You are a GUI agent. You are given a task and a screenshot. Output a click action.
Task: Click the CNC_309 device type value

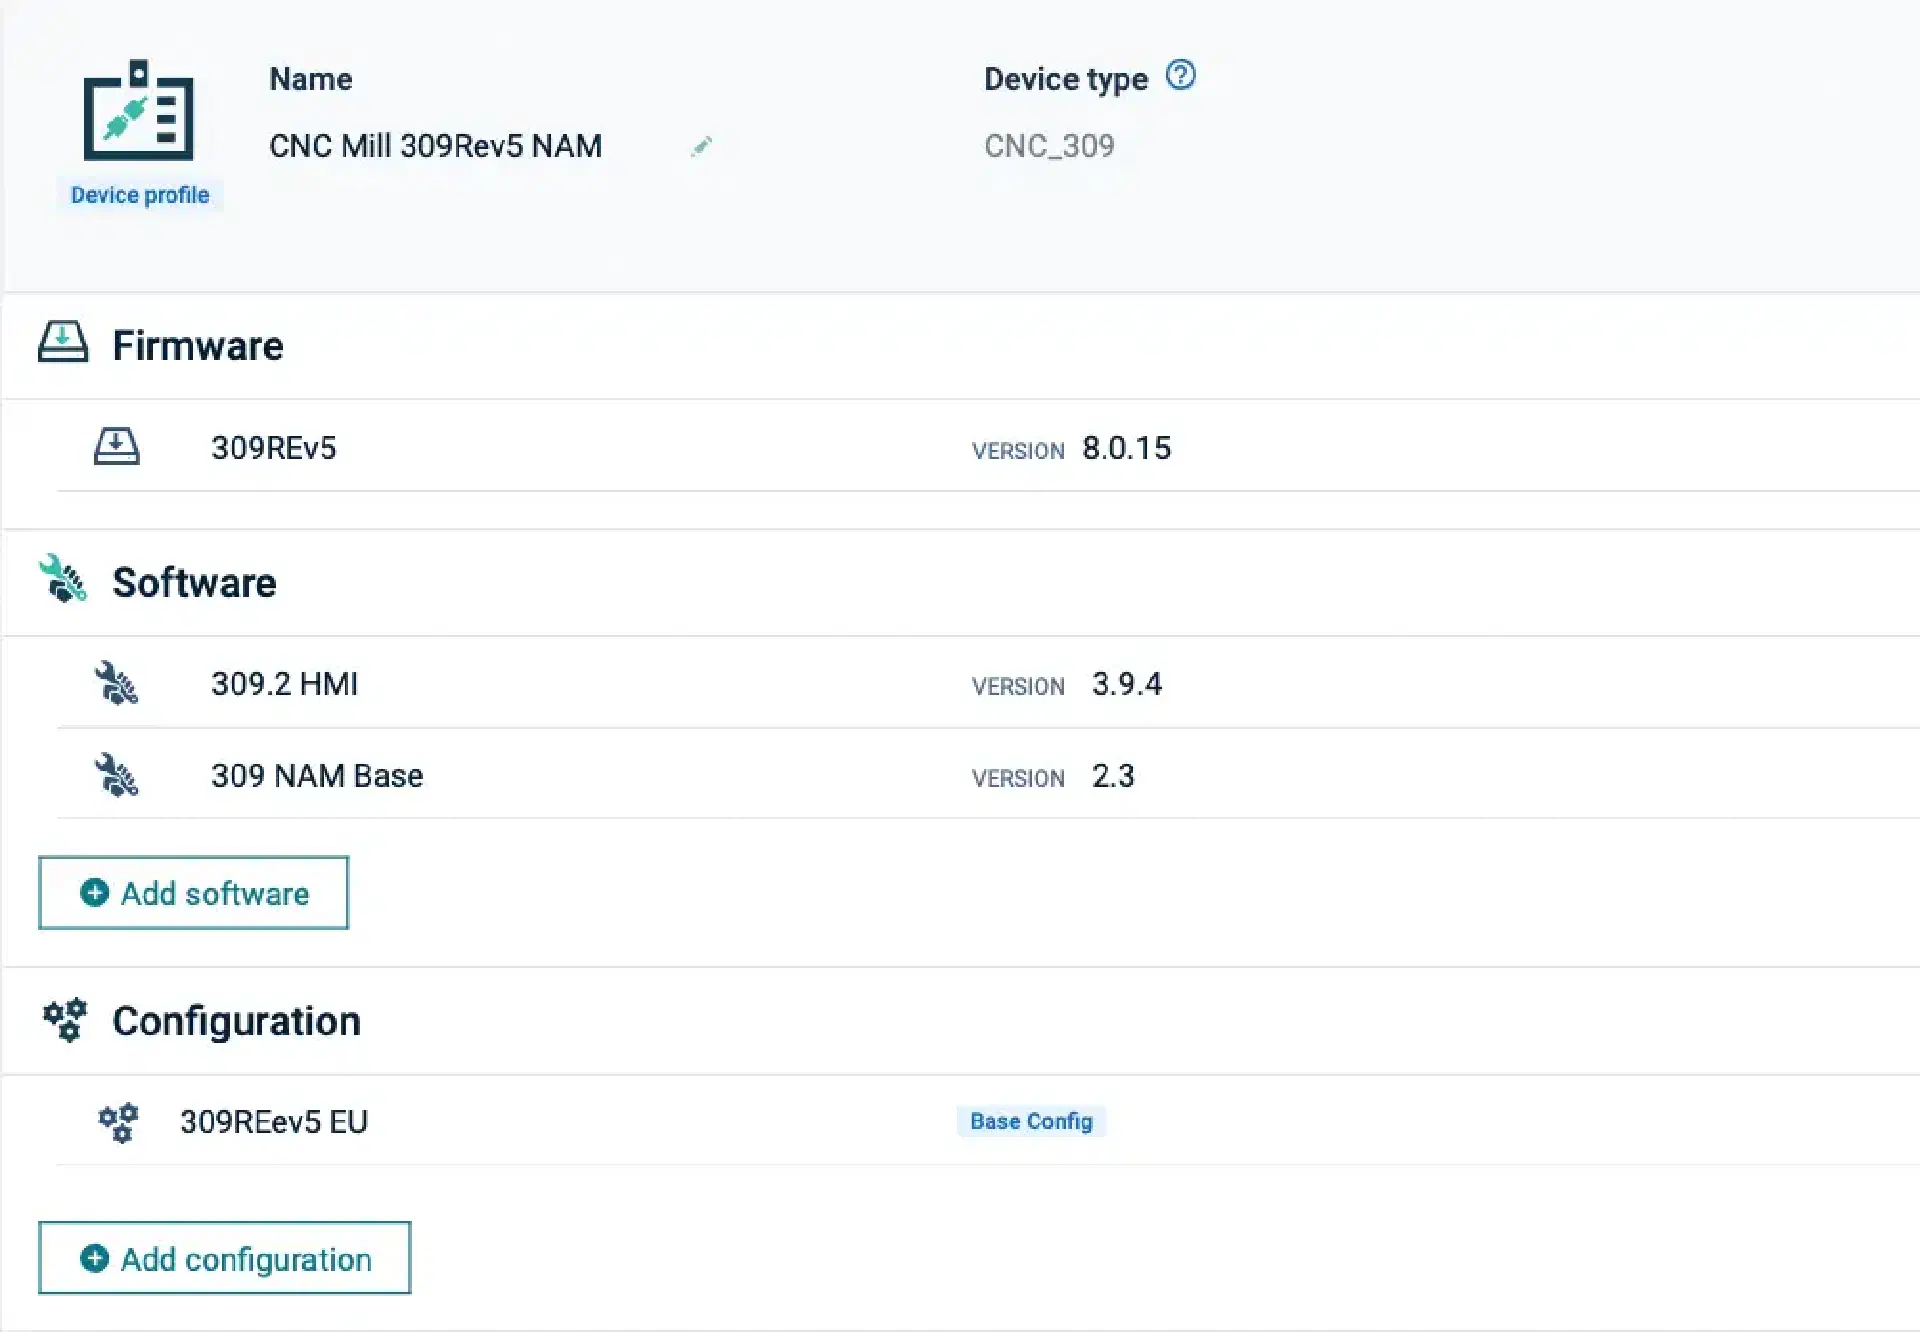click(1048, 146)
